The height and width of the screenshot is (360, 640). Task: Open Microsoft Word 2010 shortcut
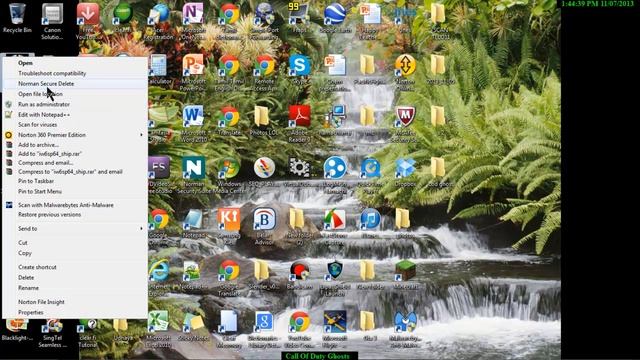193,123
